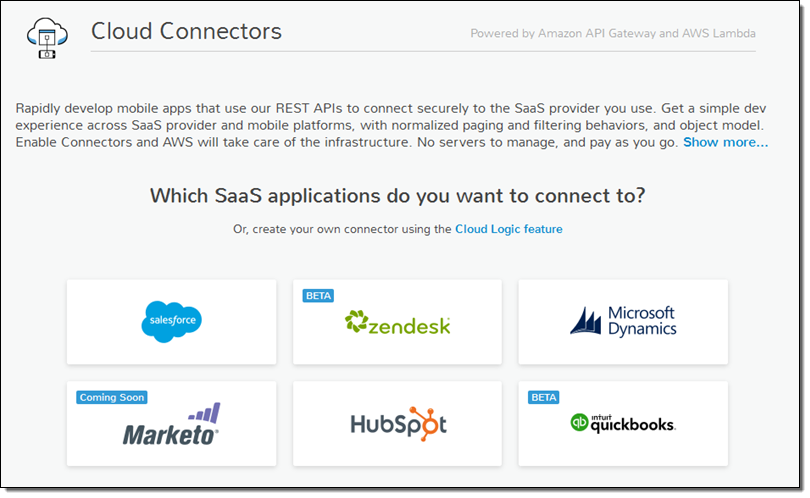The width and height of the screenshot is (810, 498).
Task: Click the Cloud Connectors cloud icon
Action: coord(42,37)
